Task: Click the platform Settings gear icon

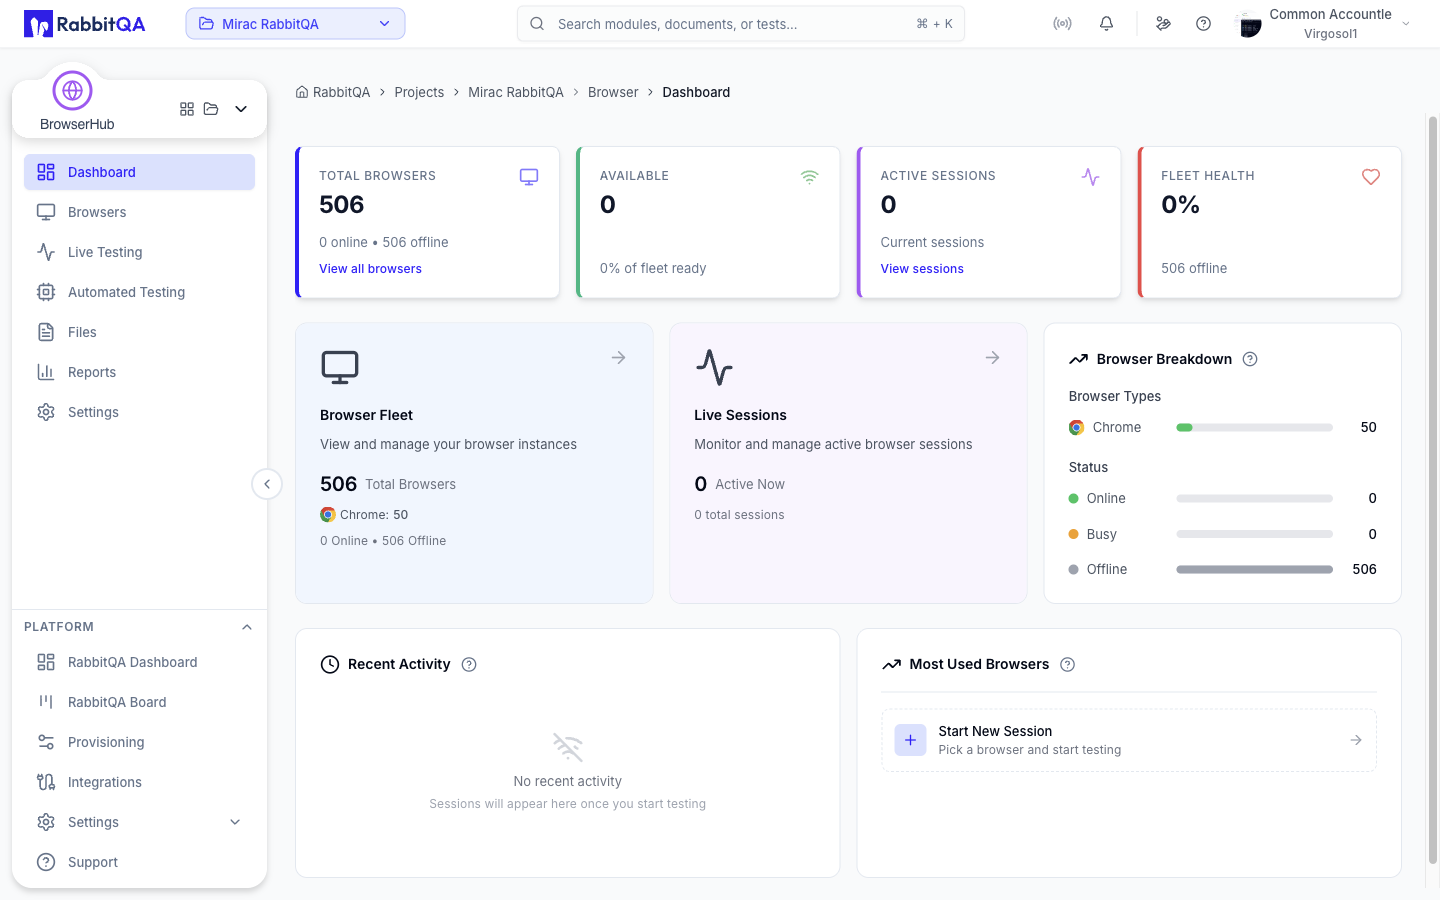Action: 46,822
